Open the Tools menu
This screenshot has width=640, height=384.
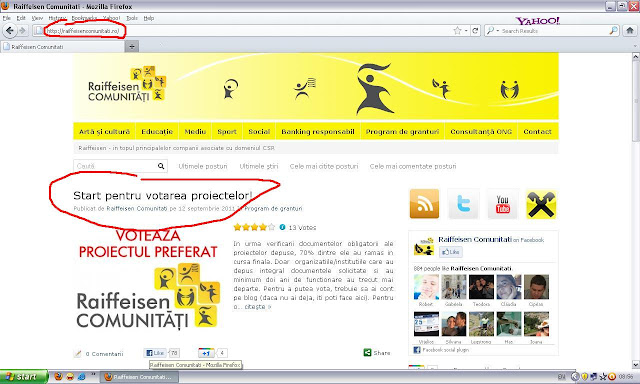click(x=132, y=18)
